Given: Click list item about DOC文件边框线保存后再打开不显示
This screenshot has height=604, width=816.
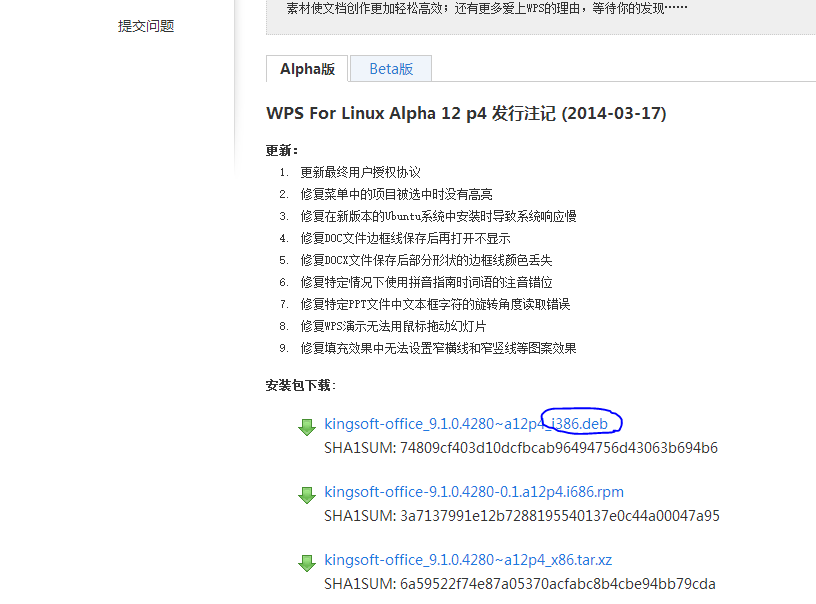Looking at the screenshot, I should pyautogui.click(x=405, y=238).
